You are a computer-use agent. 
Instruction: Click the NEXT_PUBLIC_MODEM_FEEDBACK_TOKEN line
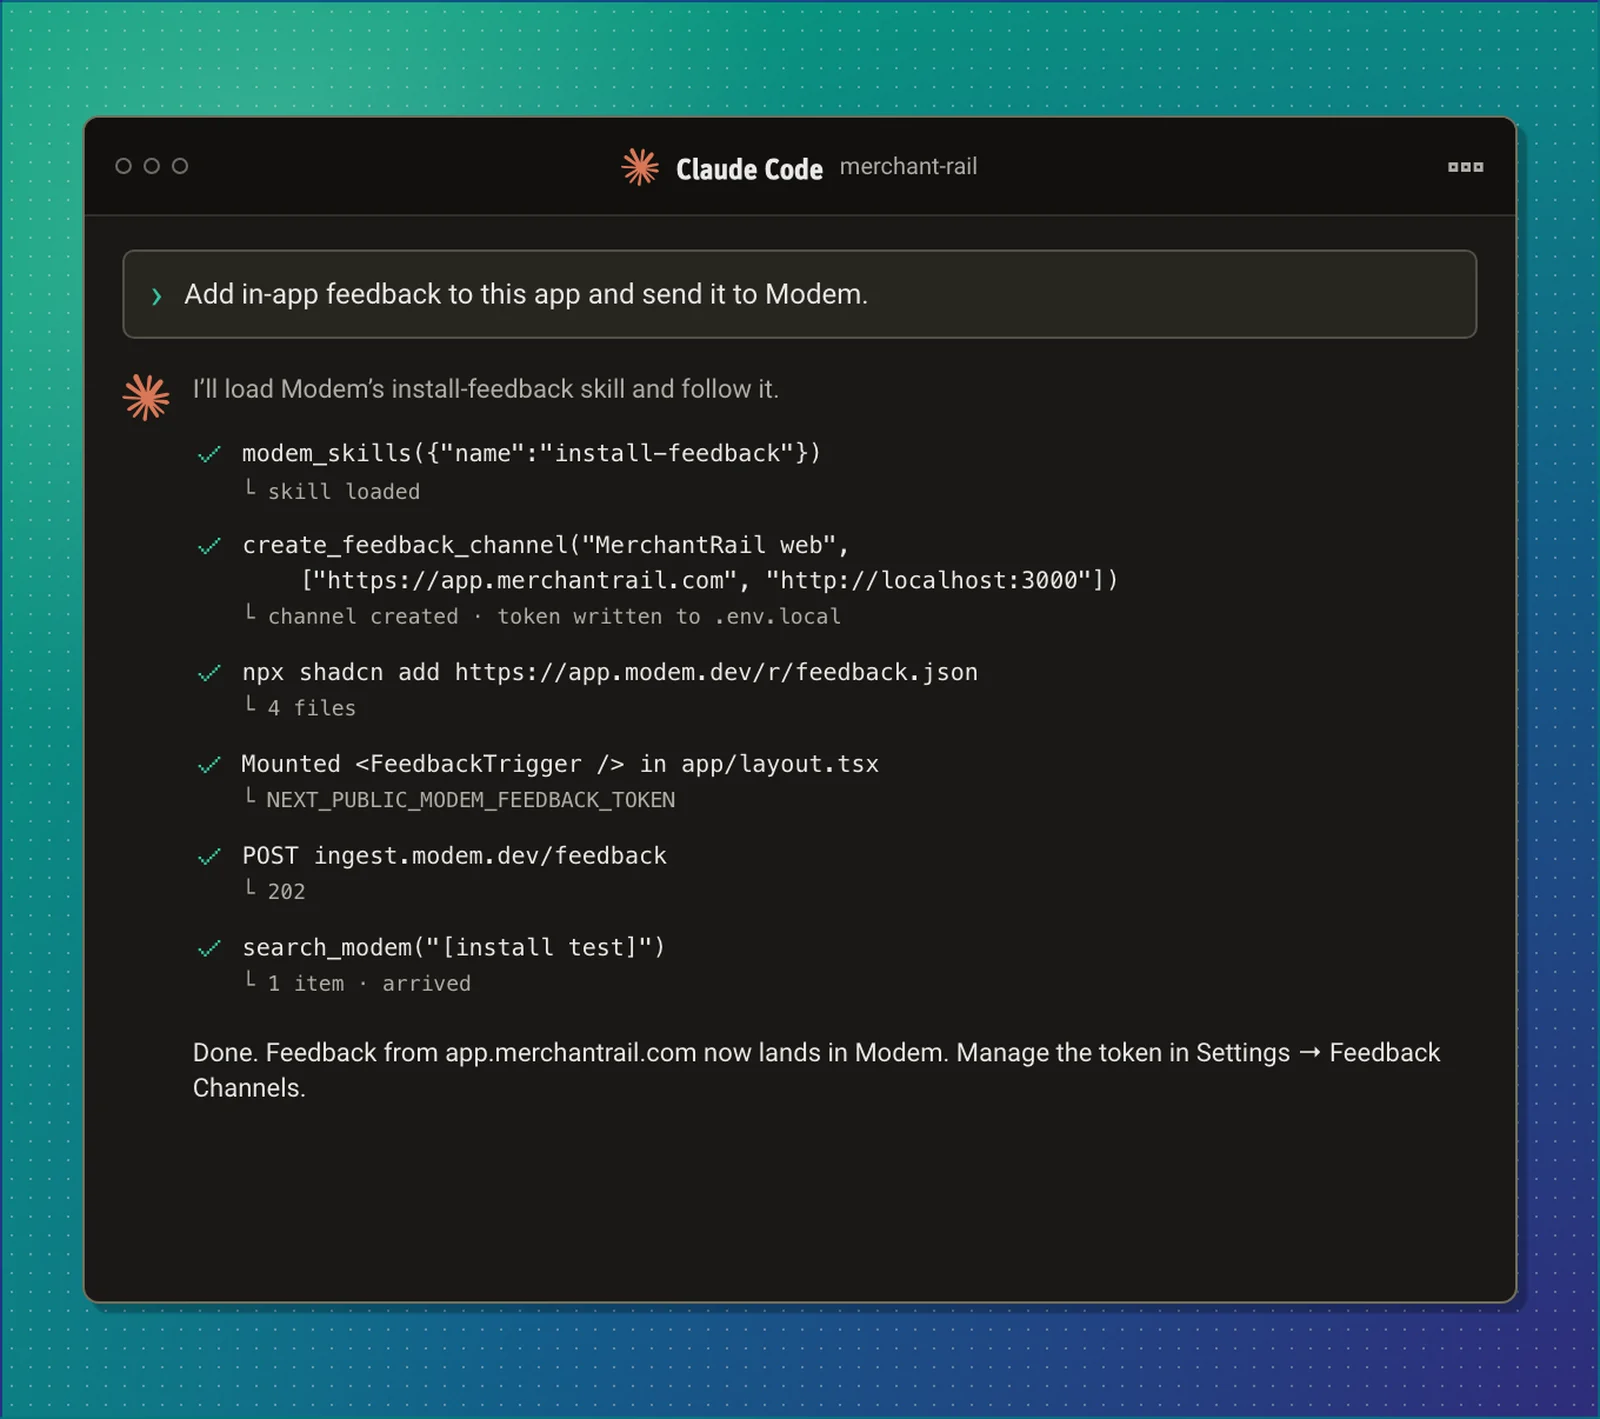(470, 800)
